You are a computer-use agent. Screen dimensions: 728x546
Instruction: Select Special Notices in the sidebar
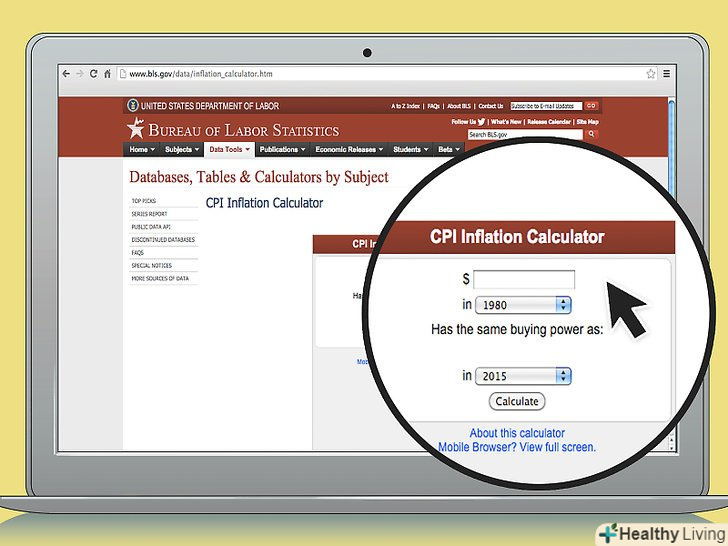(x=151, y=266)
